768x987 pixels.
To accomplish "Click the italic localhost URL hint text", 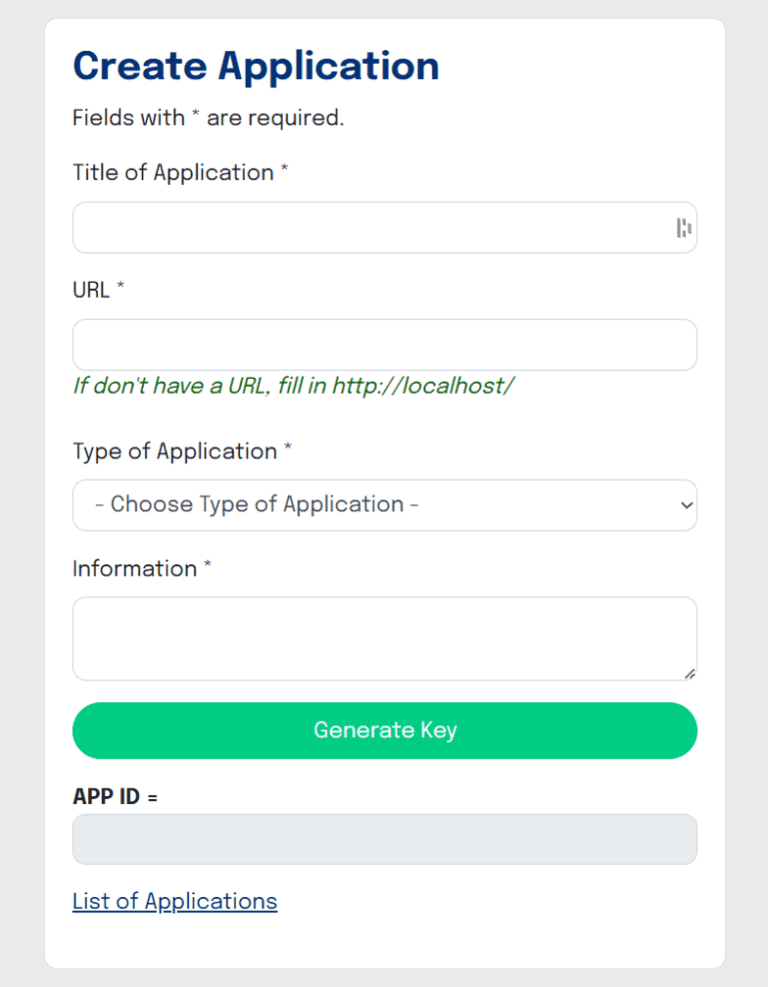I will click(x=293, y=385).
